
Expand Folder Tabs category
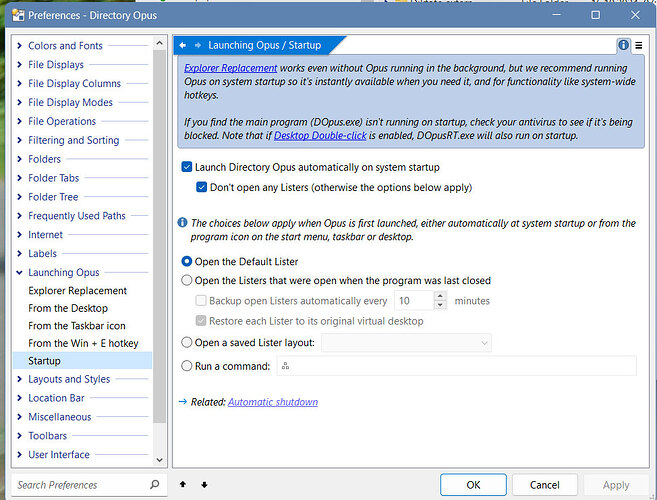point(19,178)
